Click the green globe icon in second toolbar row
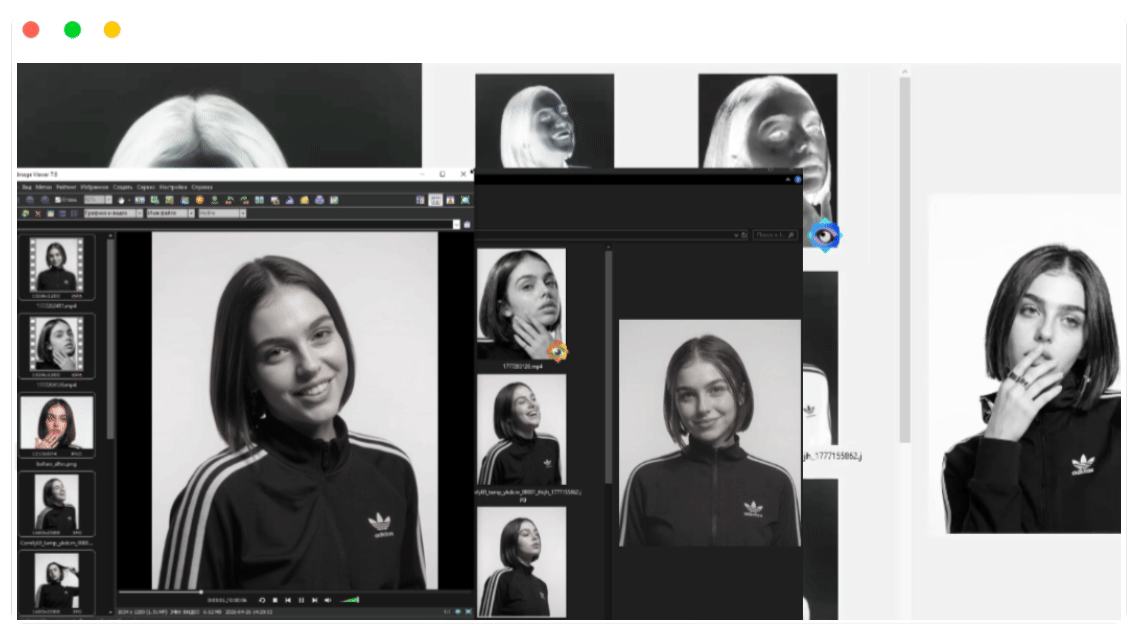 [x=25, y=213]
